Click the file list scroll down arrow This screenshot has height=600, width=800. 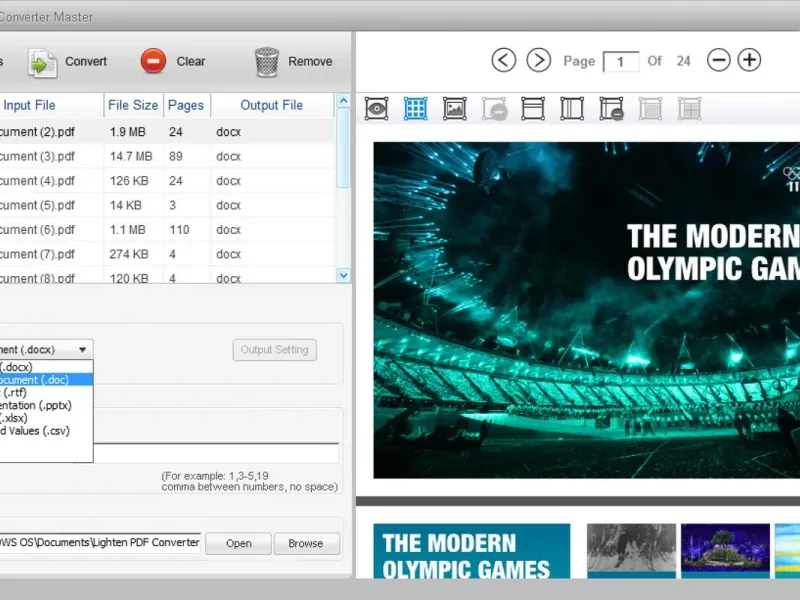pos(343,276)
